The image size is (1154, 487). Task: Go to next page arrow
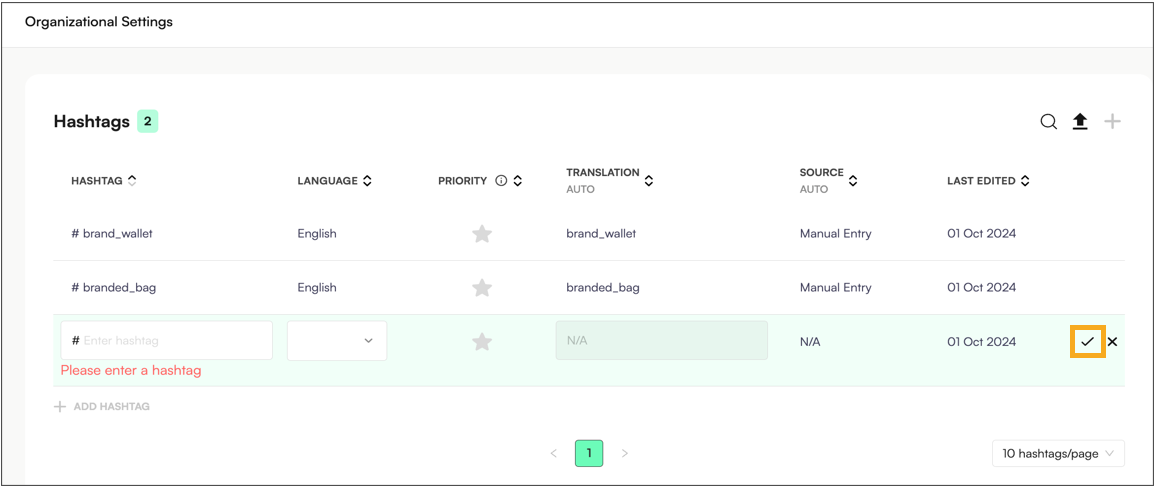pyautogui.click(x=625, y=454)
